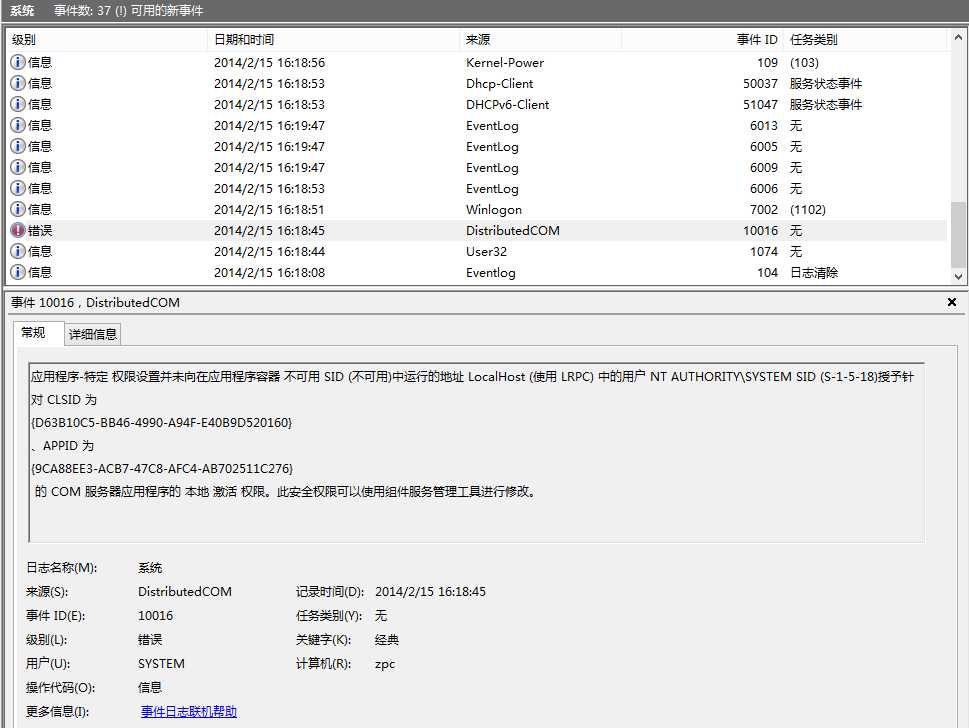
Task: Click info icon of EventLog 6009 row
Action: (x=18, y=167)
